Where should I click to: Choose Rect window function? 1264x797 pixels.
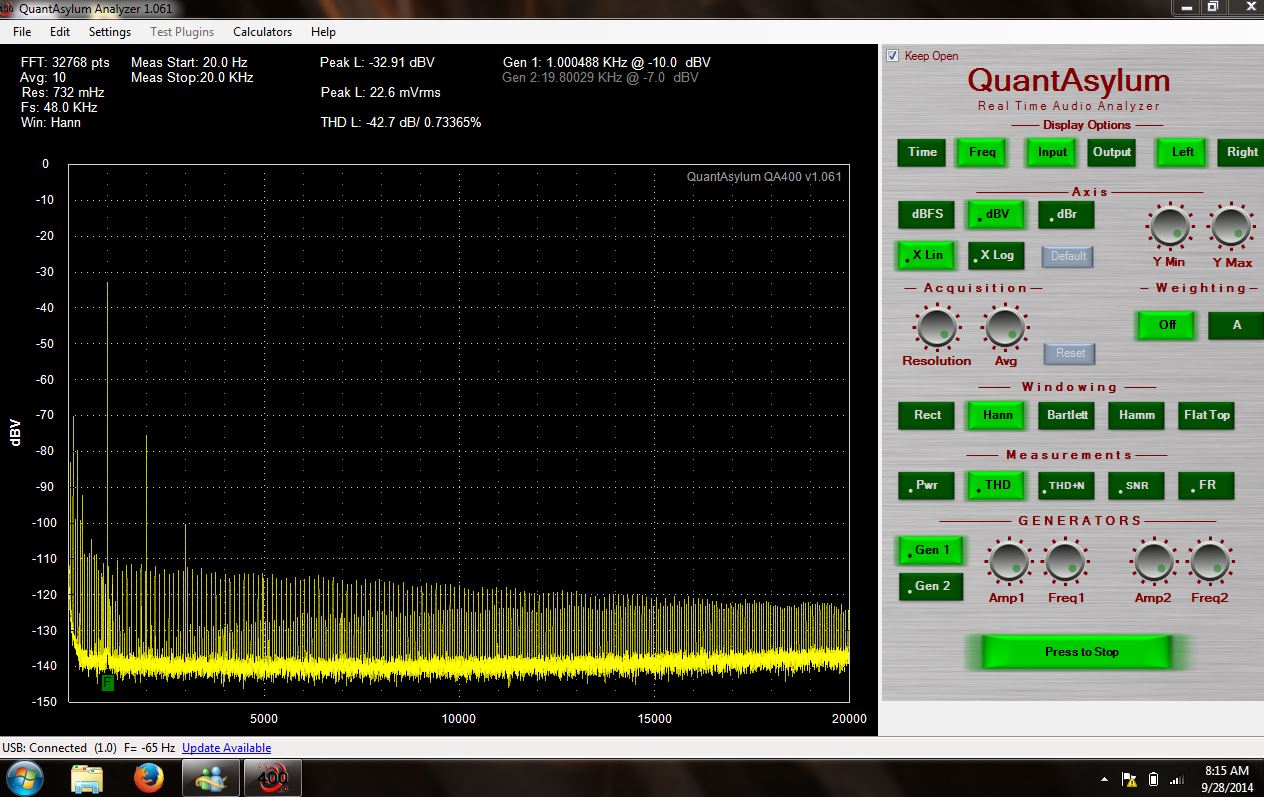927,415
